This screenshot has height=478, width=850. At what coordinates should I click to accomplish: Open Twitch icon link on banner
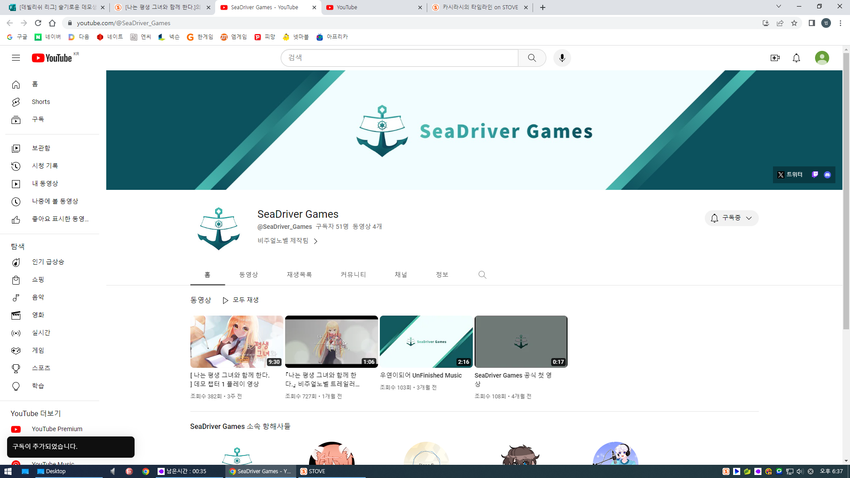815,175
